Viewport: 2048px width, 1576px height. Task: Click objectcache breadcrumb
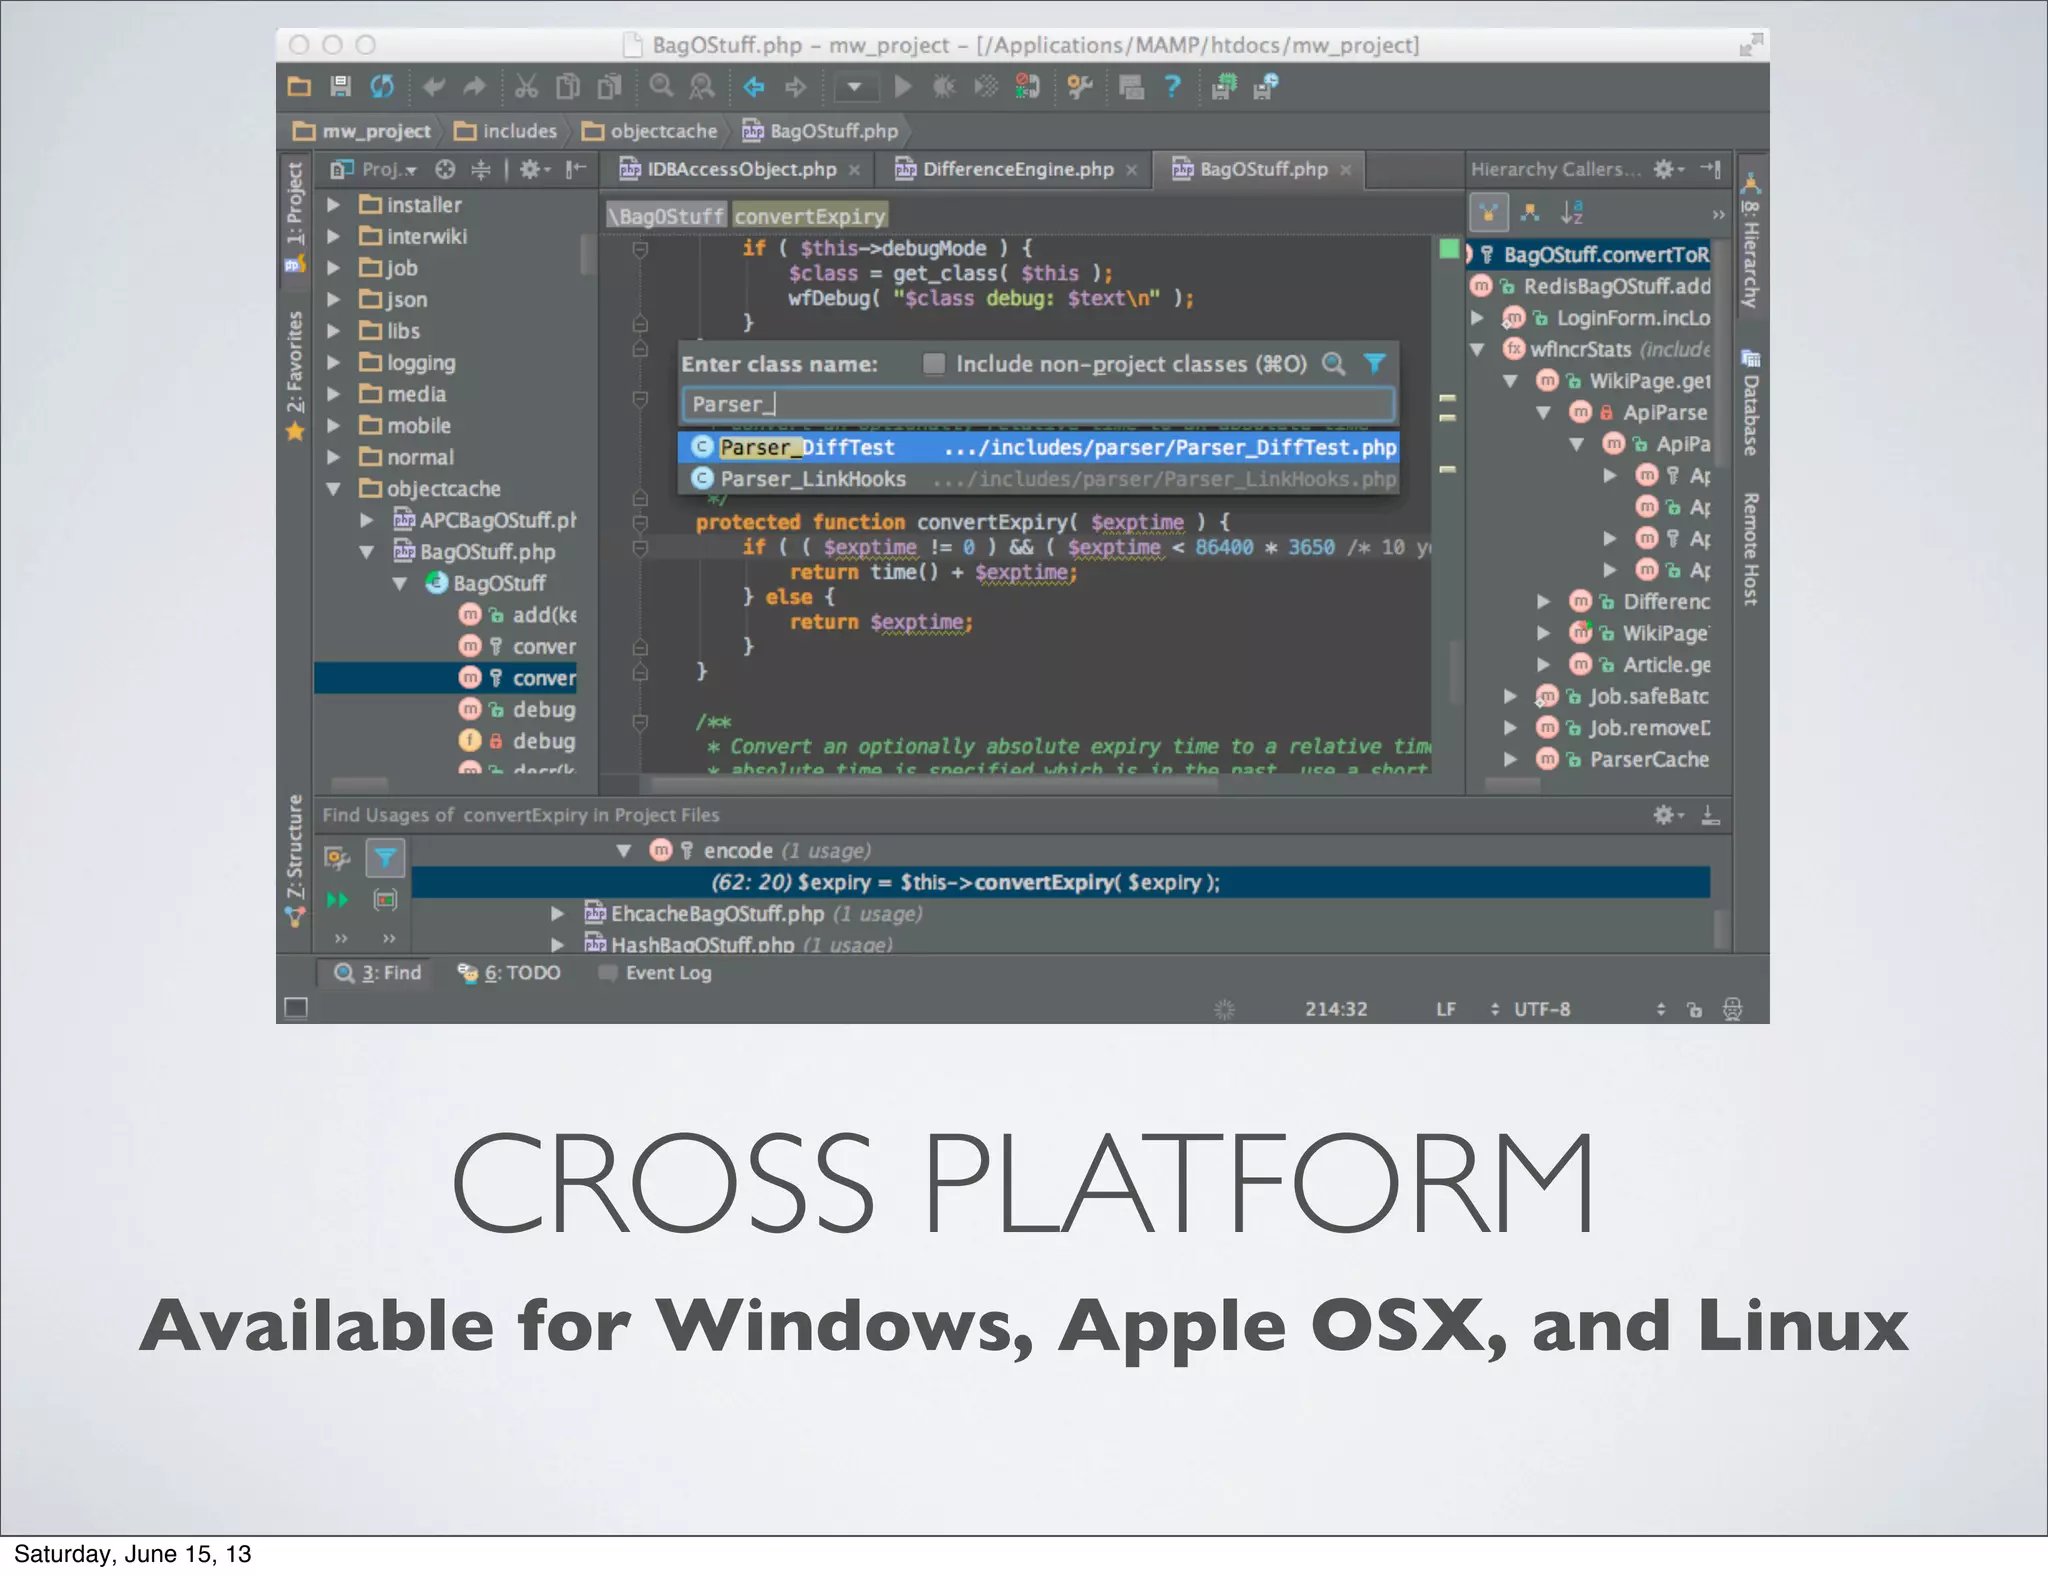(x=650, y=131)
